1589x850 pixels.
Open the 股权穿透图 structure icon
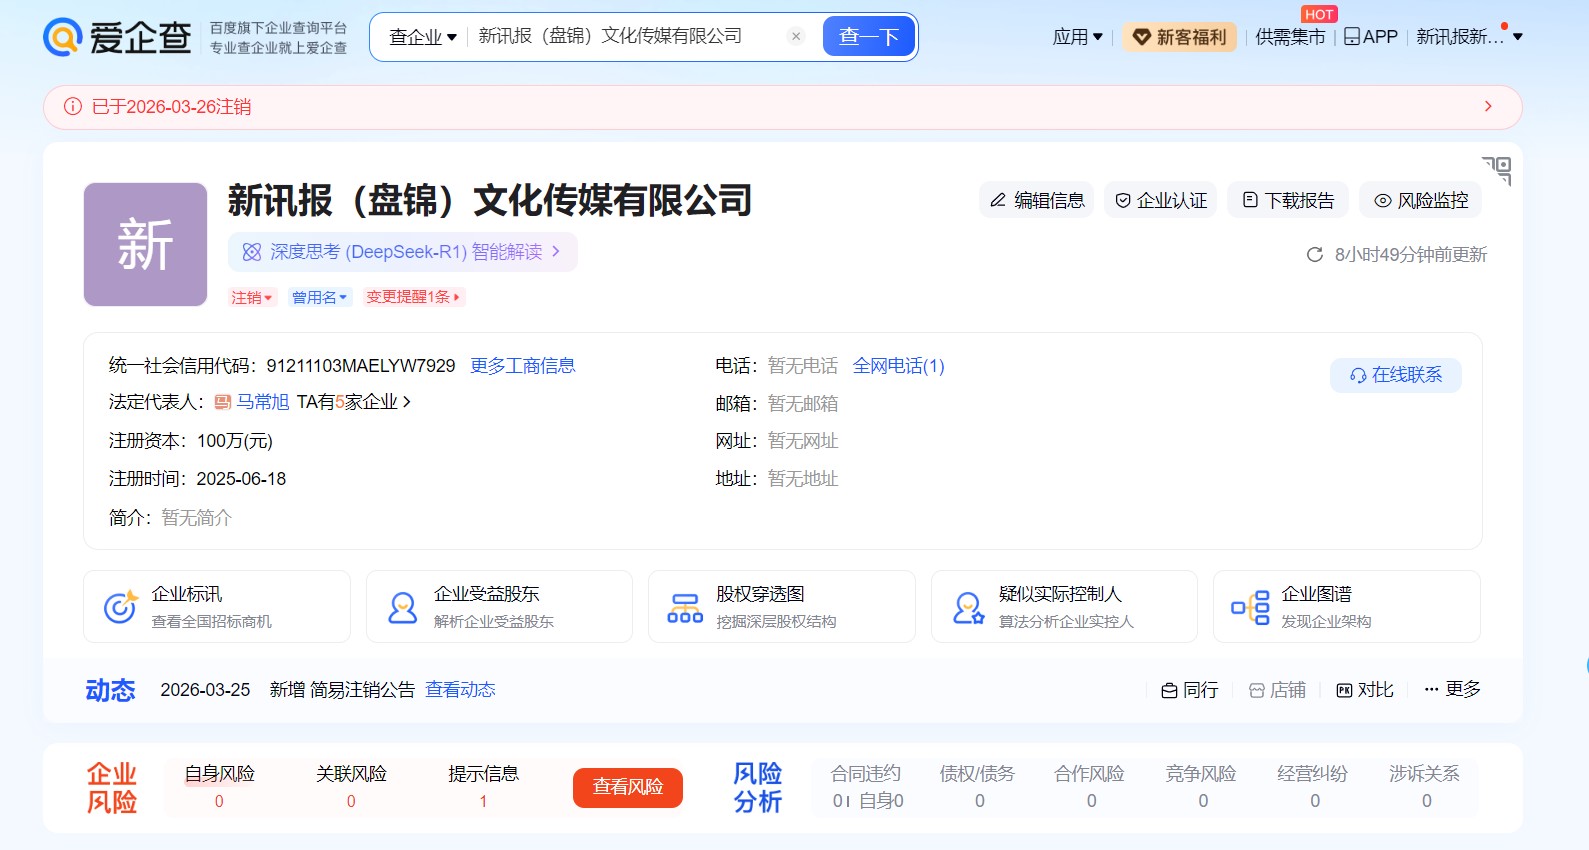pos(685,607)
